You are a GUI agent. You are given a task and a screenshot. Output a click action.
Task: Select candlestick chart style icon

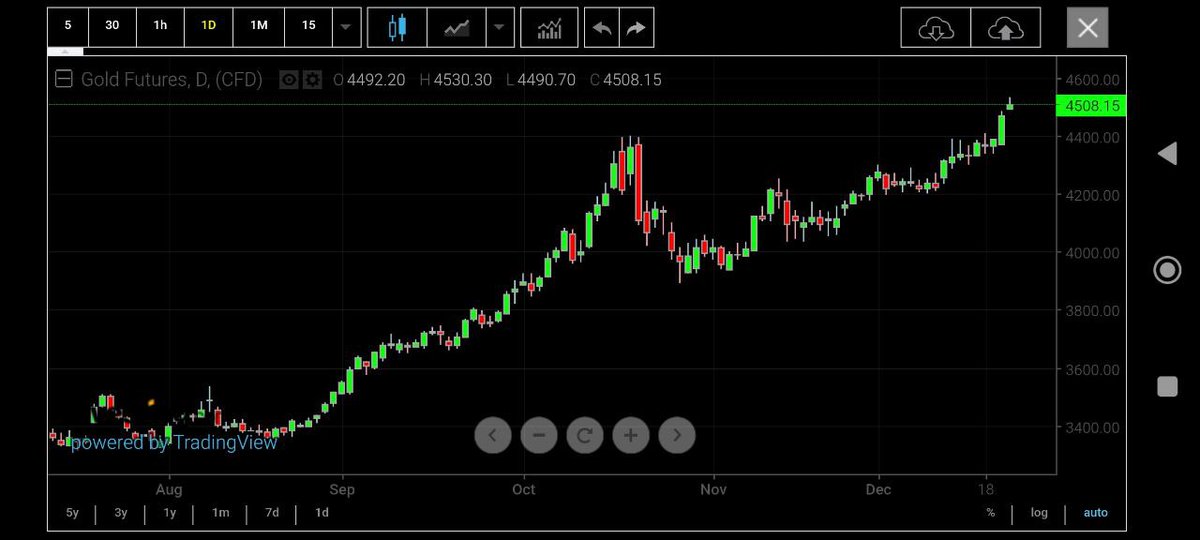tap(398, 28)
